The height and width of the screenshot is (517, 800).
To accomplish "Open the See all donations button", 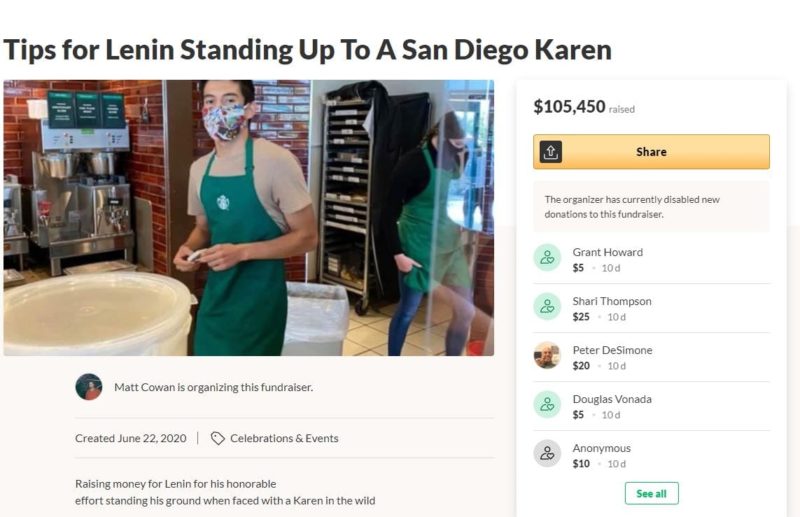I will [x=652, y=494].
